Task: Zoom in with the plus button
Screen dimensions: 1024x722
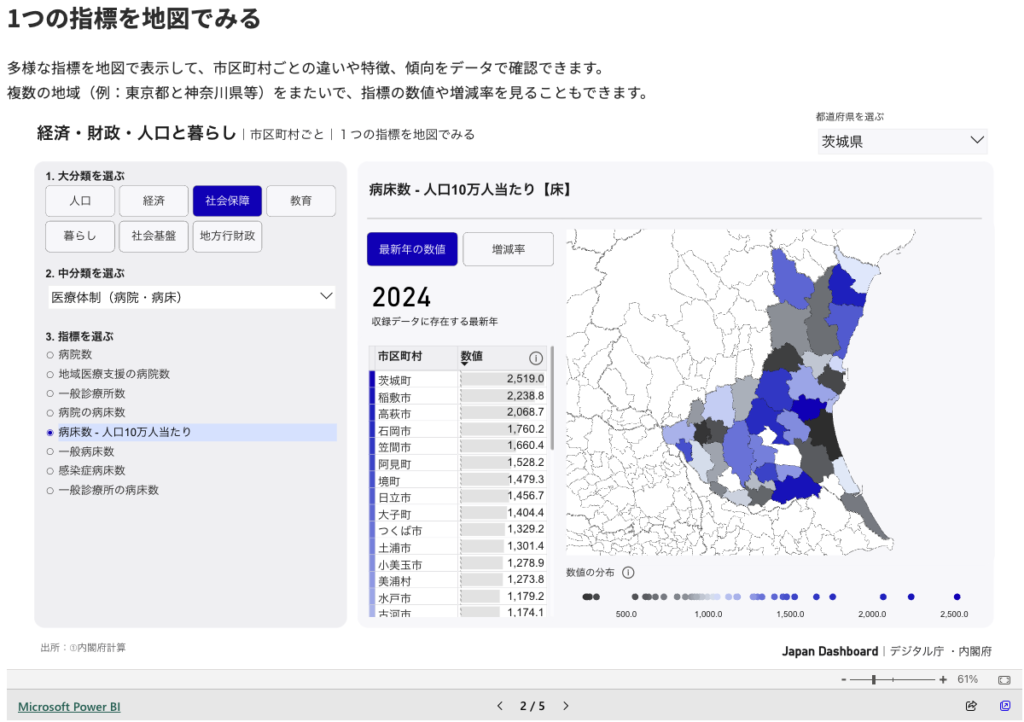Action: [943, 680]
